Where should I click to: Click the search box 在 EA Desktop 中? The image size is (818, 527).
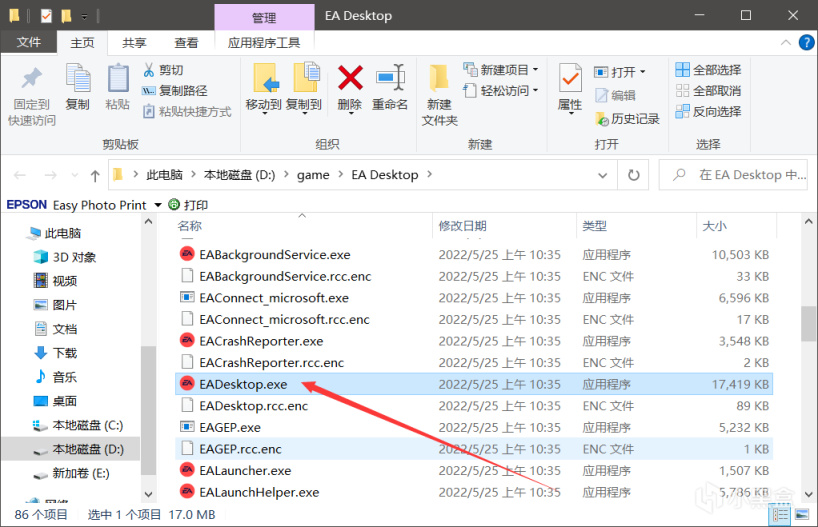tap(733, 175)
